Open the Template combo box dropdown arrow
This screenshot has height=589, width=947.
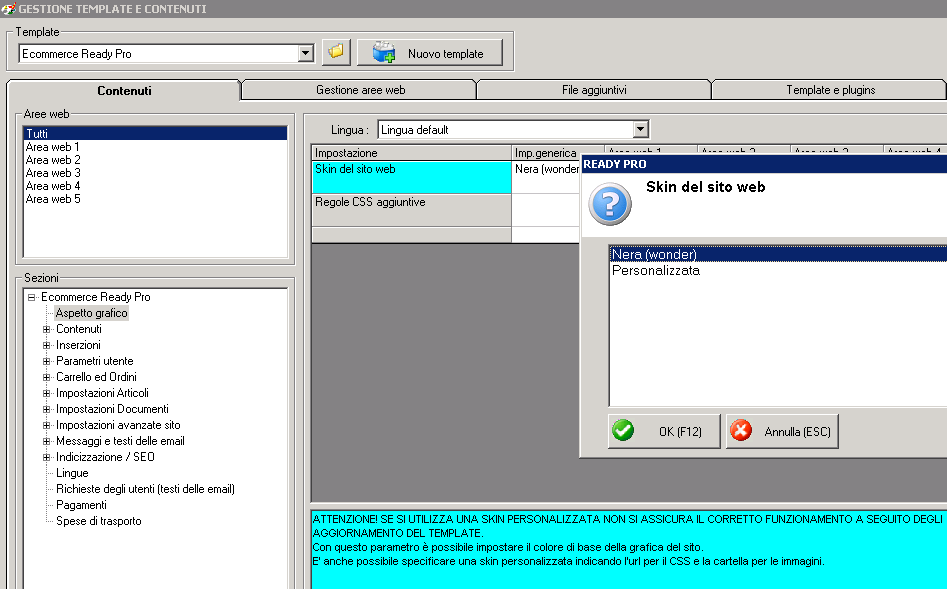coord(306,53)
